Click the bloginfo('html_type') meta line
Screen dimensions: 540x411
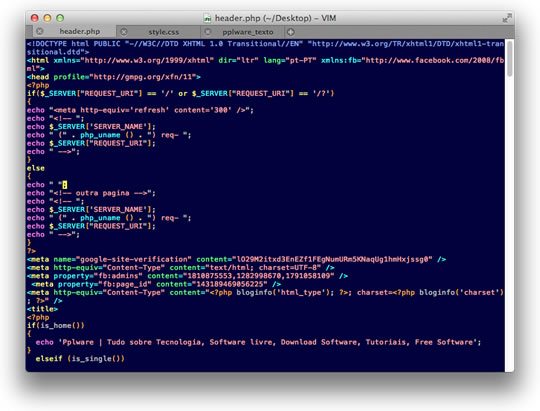[265, 296]
